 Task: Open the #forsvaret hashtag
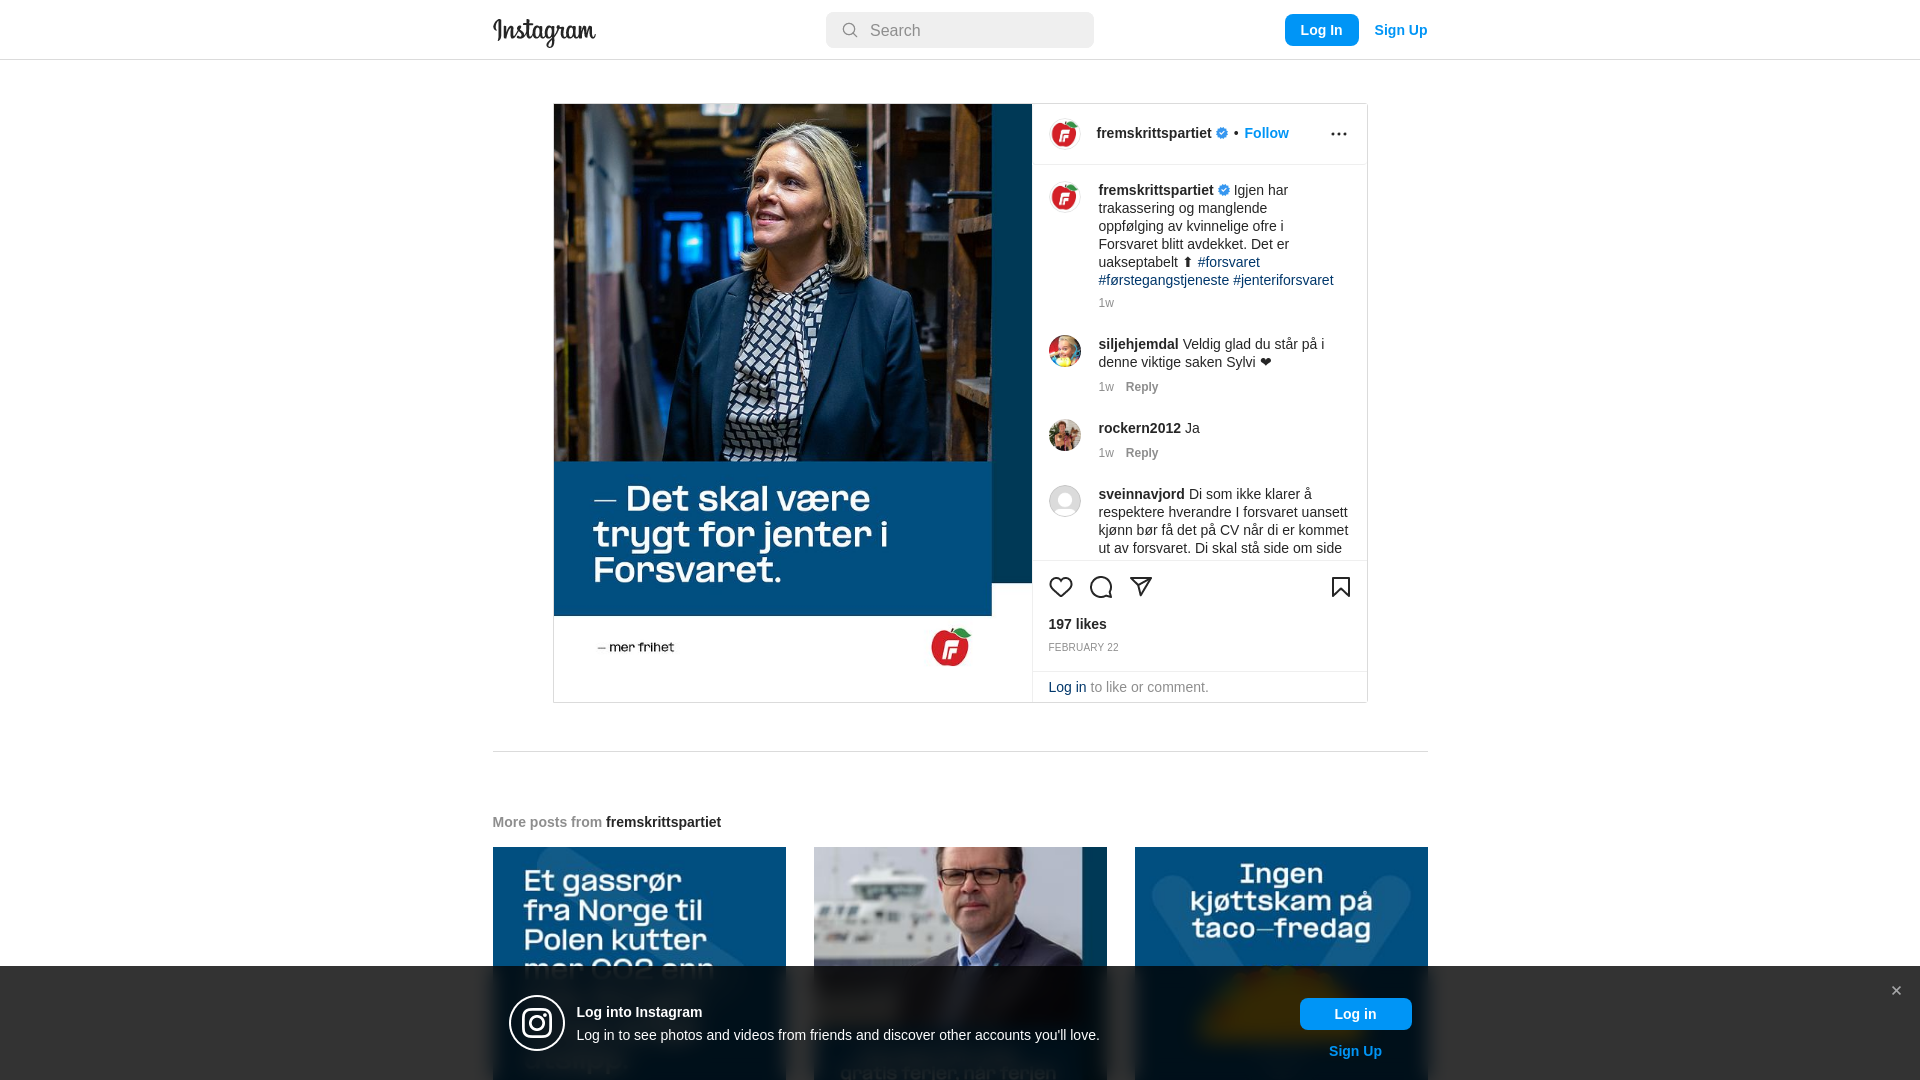[x=1228, y=262]
